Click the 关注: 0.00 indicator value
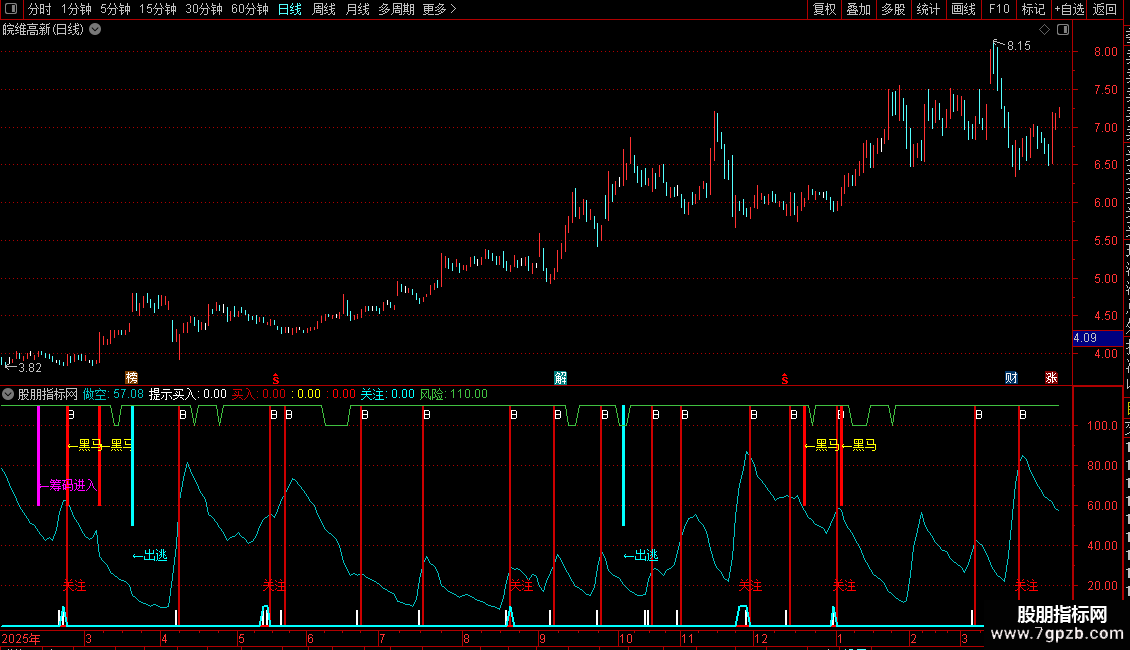This screenshot has height=650, width=1130. coord(388,394)
